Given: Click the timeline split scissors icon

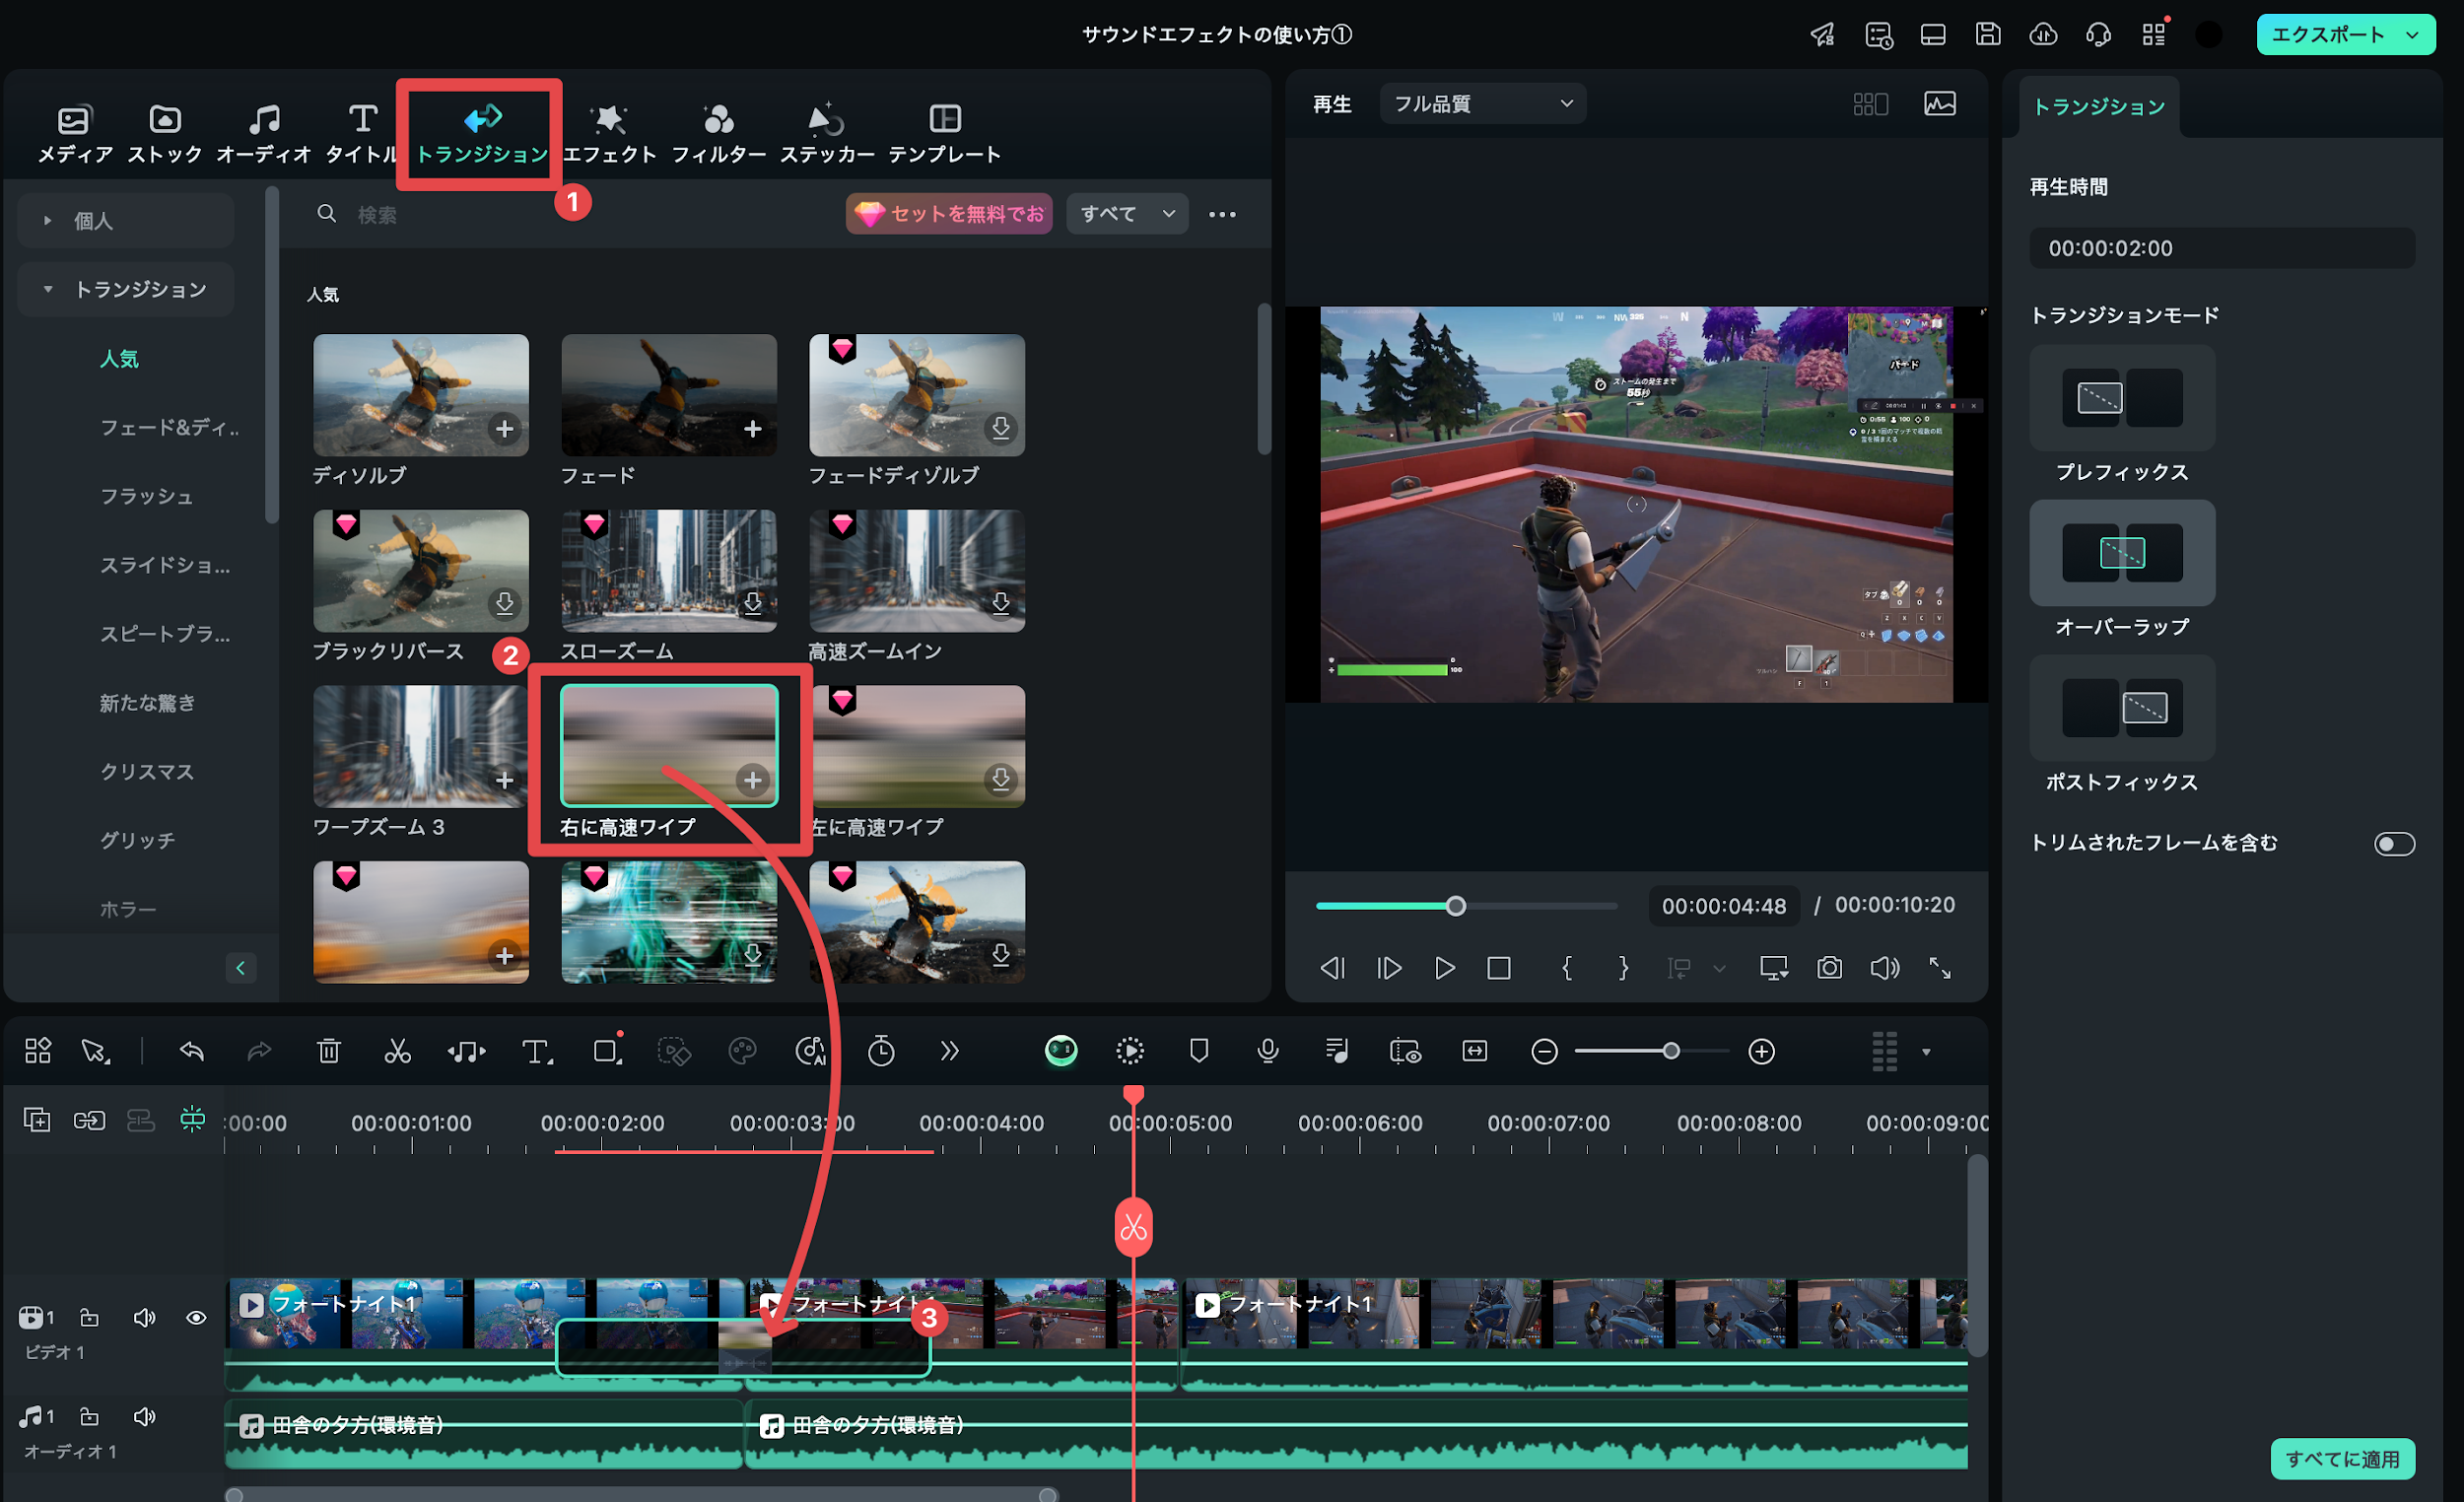Looking at the screenshot, I should point(398,1051).
